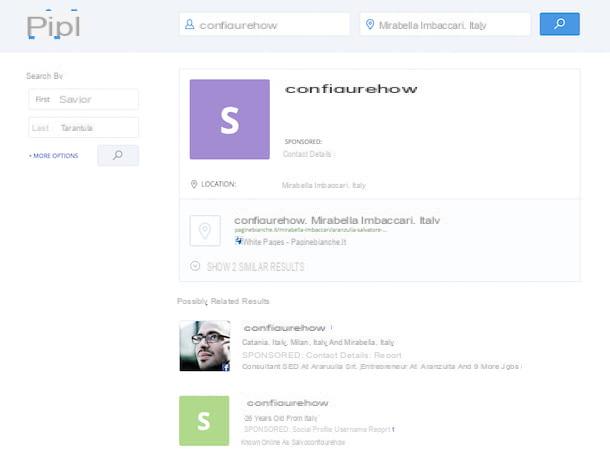Image resolution: width=610 pixels, height=457 pixels.
Task: Click the location pin icon in top search
Action: 370,25
